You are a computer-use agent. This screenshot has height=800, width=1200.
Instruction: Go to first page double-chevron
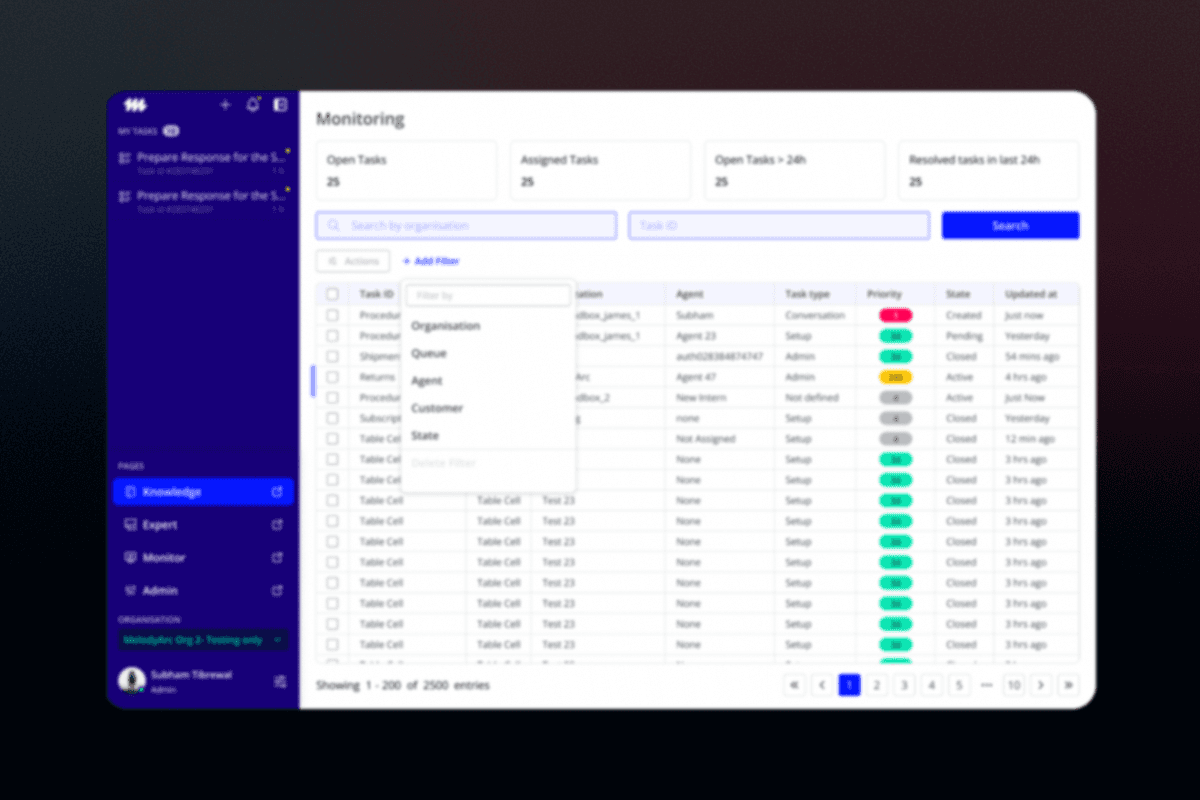click(x=794, y=685)
